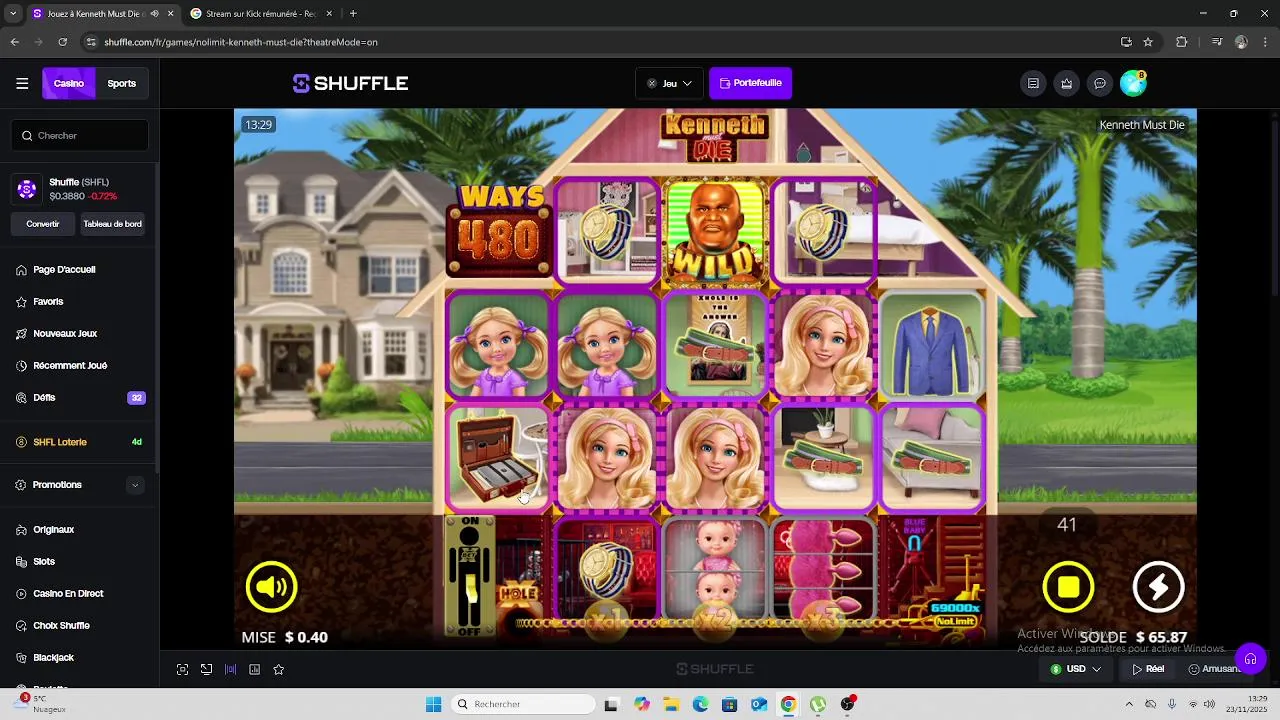Mute audio on Kenneth Must Die tab
1280x720 pixels.
(x=154, y=14)
